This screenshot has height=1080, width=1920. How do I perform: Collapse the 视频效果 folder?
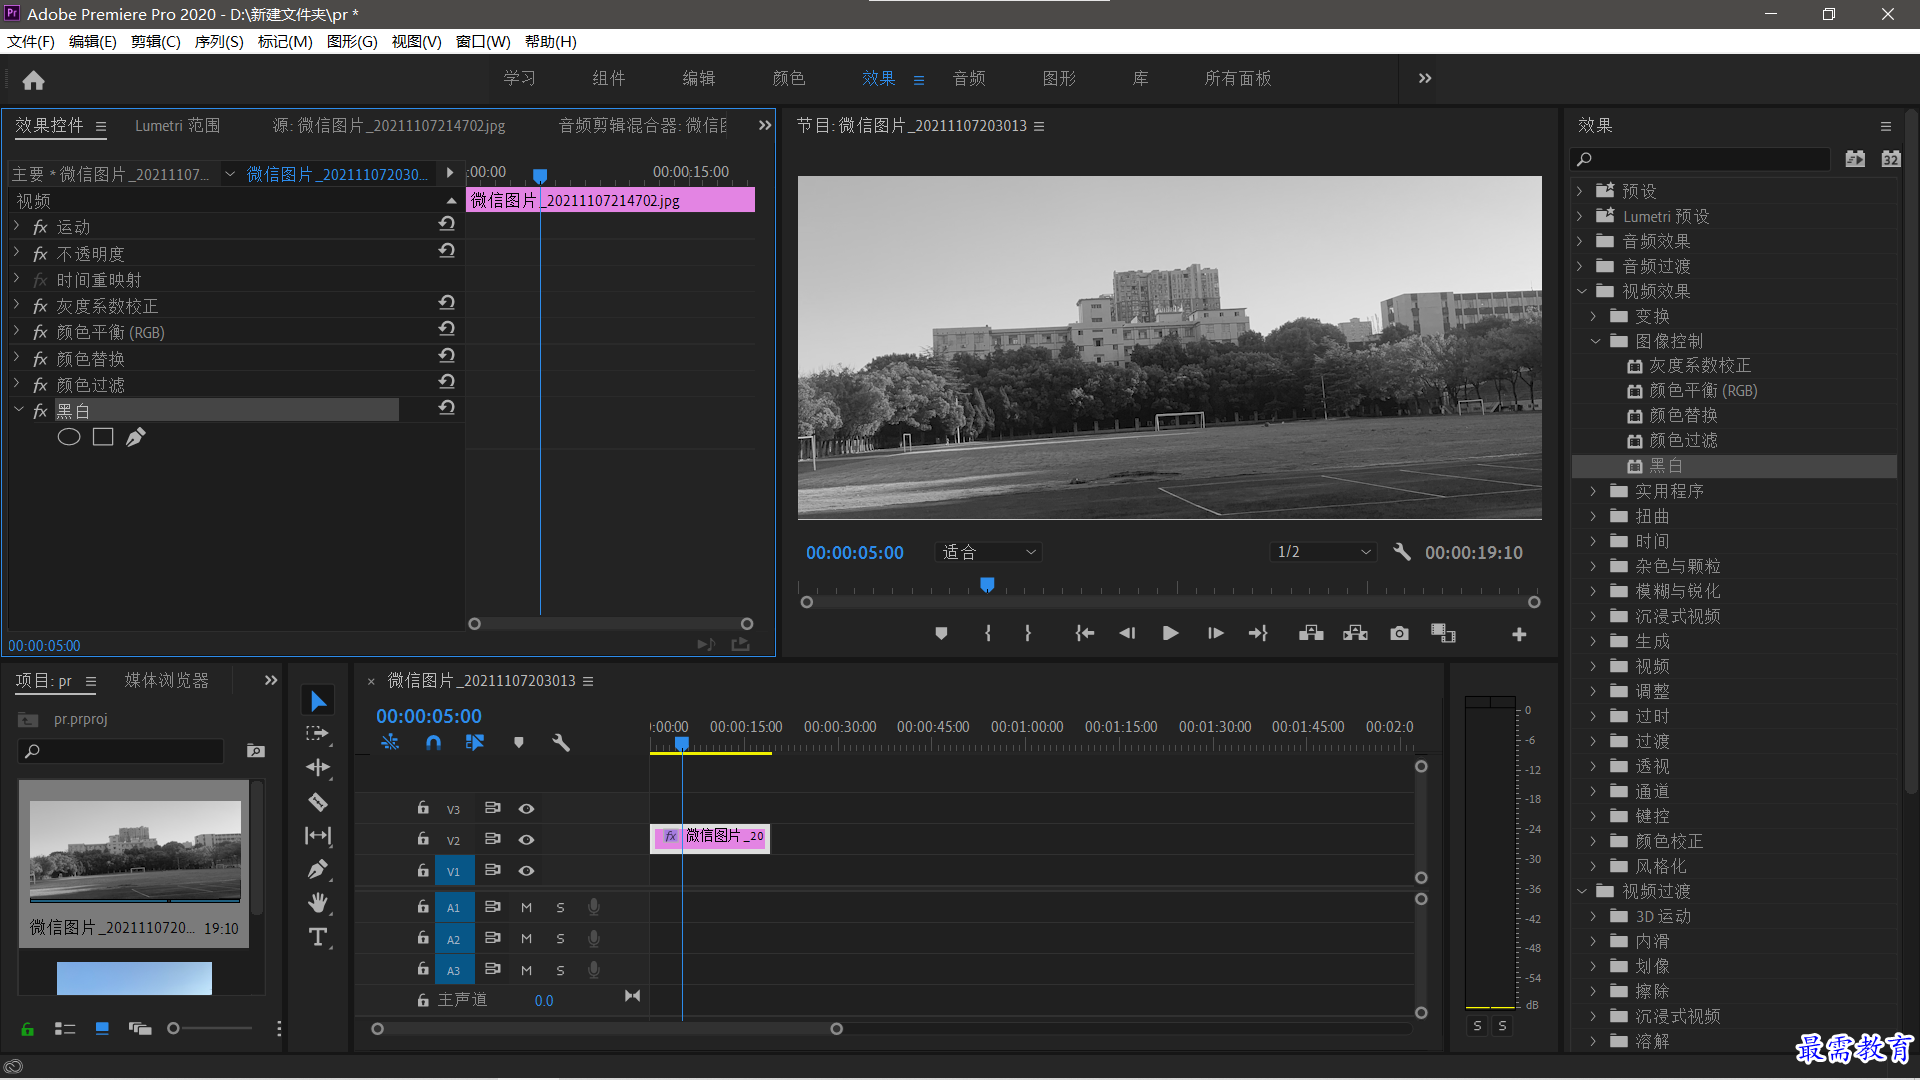point(1582,291)
